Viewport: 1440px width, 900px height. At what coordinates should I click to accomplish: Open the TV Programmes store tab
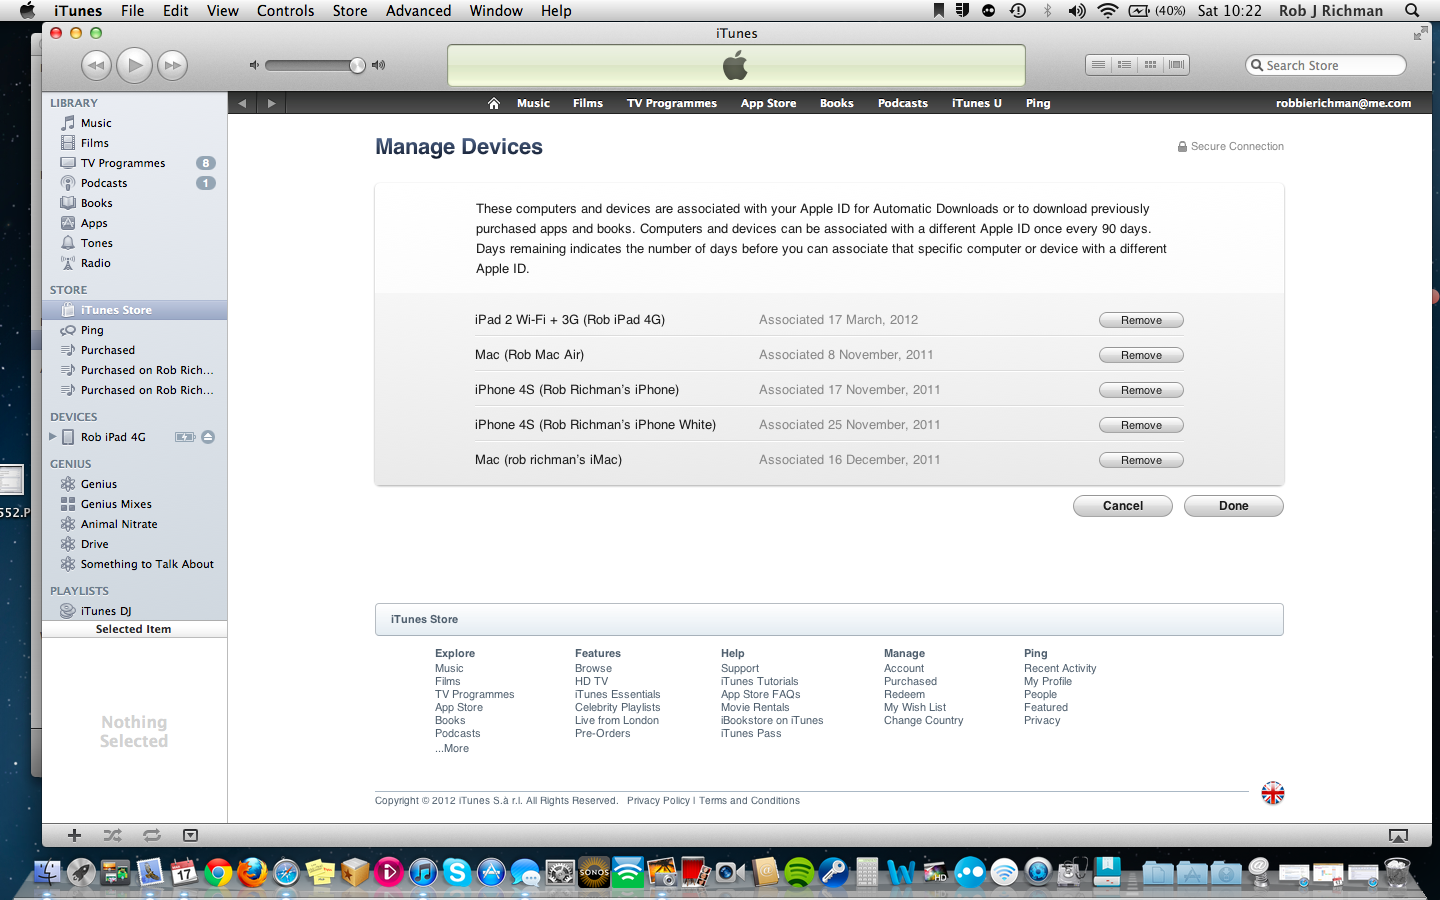point(672,103)
